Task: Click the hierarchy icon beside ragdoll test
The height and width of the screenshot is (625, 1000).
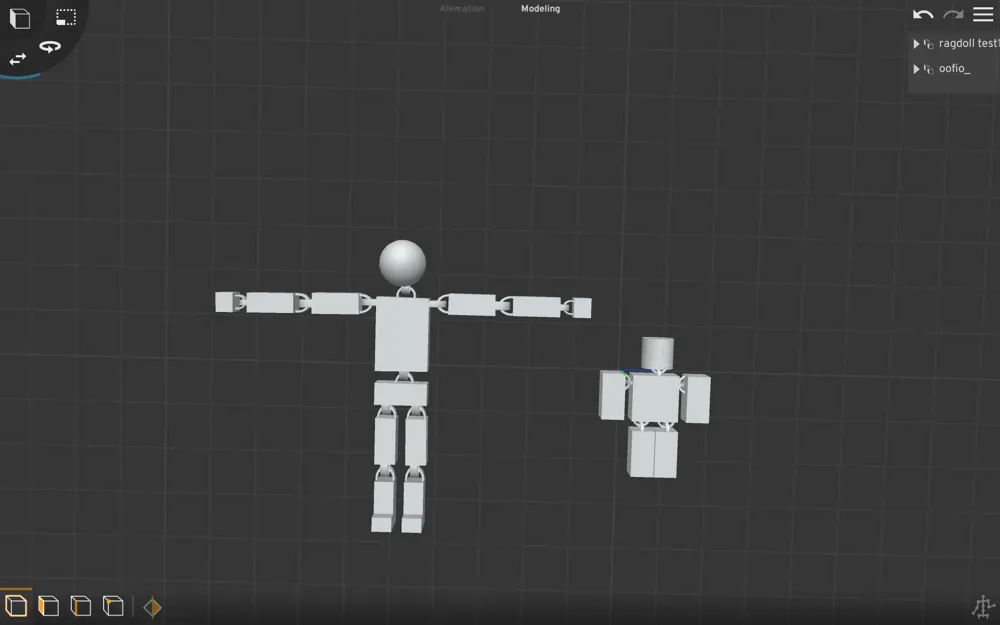Action: (x=929, y=43)
